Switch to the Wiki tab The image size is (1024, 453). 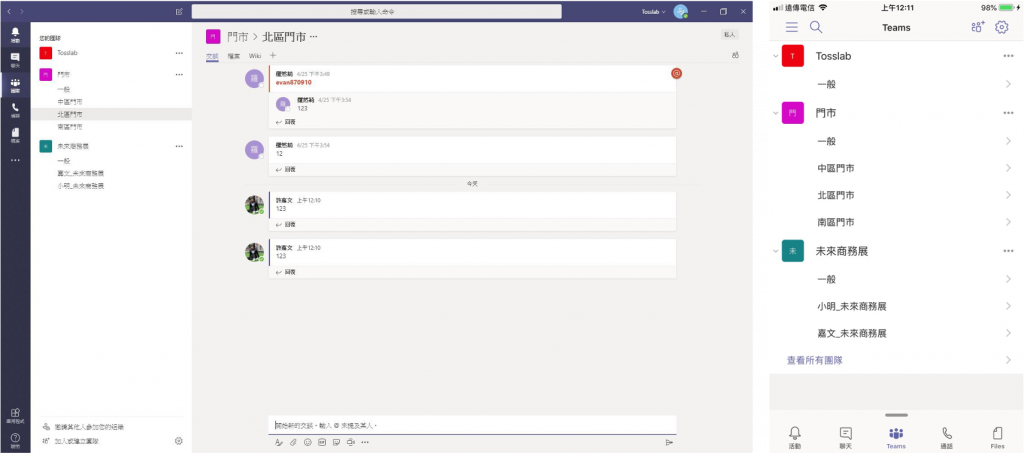pyautogui.click(x=255, y=56)
